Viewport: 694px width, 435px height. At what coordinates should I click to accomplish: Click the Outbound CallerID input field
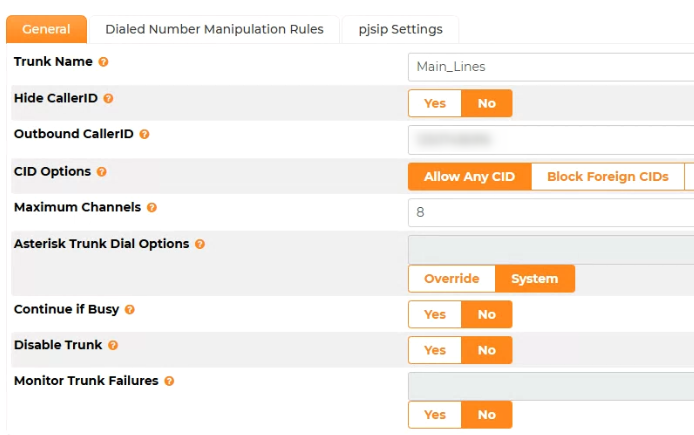point(551,140)
